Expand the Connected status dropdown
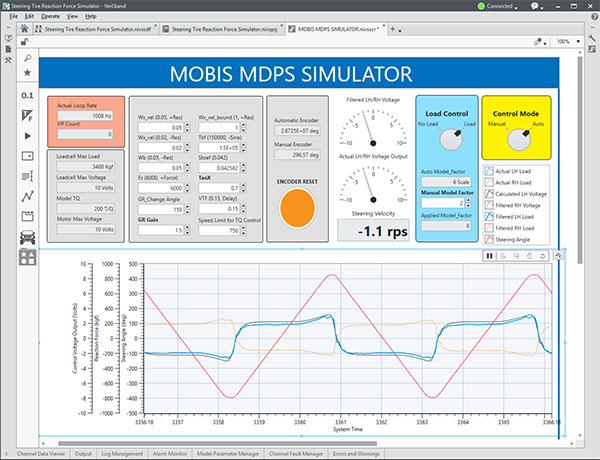Viewport: 600px width, 460px height. click(x=531, y=8)
